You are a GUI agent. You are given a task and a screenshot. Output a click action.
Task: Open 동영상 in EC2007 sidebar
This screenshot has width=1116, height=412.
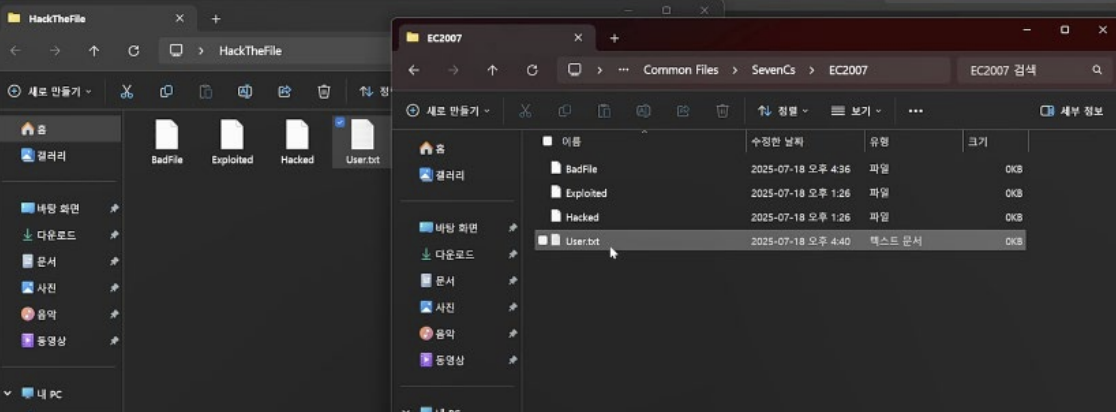442,359
